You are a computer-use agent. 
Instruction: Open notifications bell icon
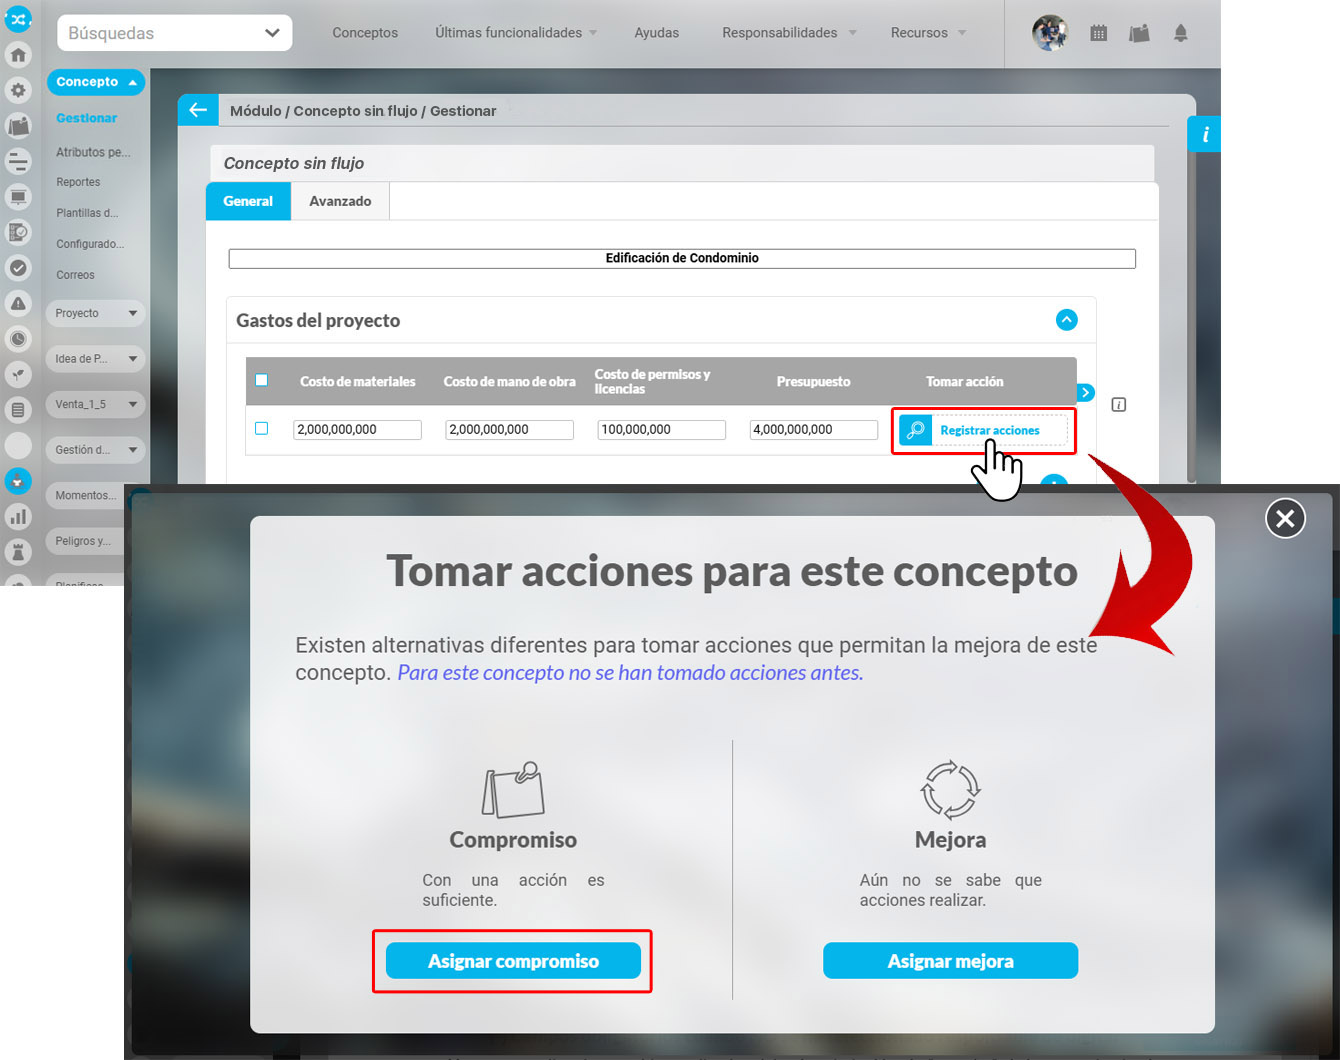[1181, 33]
